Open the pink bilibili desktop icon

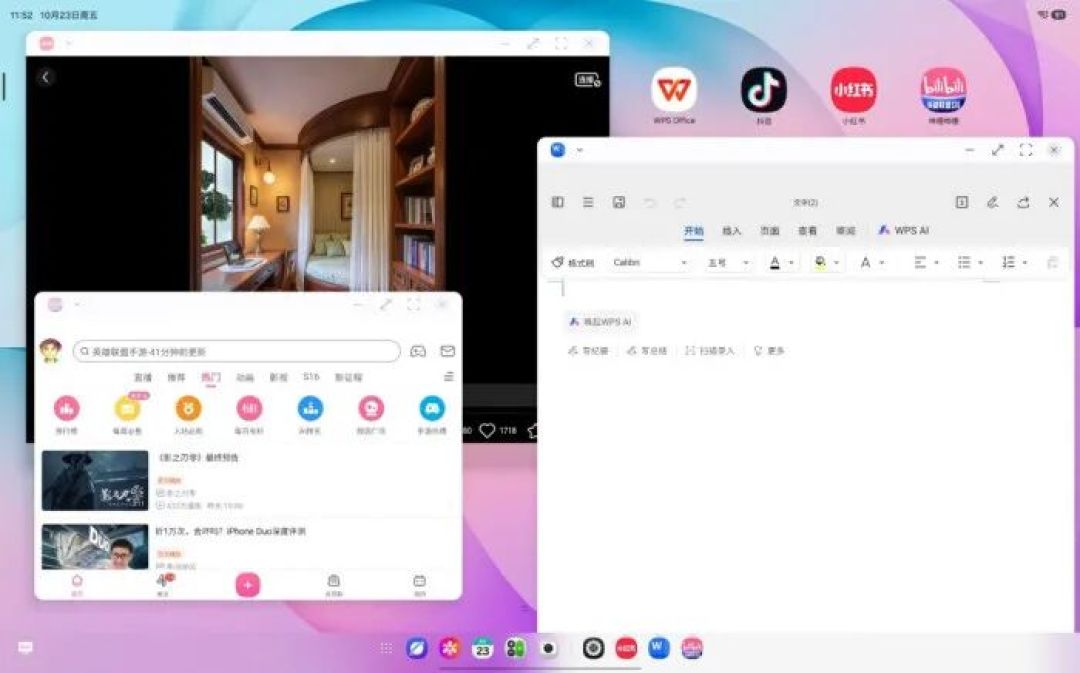[943, 90]
